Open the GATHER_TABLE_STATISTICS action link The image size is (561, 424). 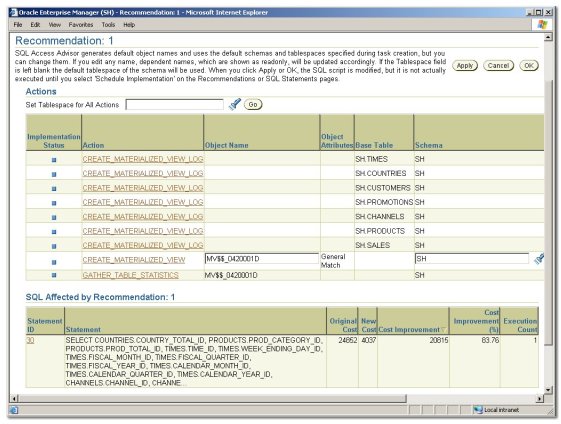(x=130, y=275)
